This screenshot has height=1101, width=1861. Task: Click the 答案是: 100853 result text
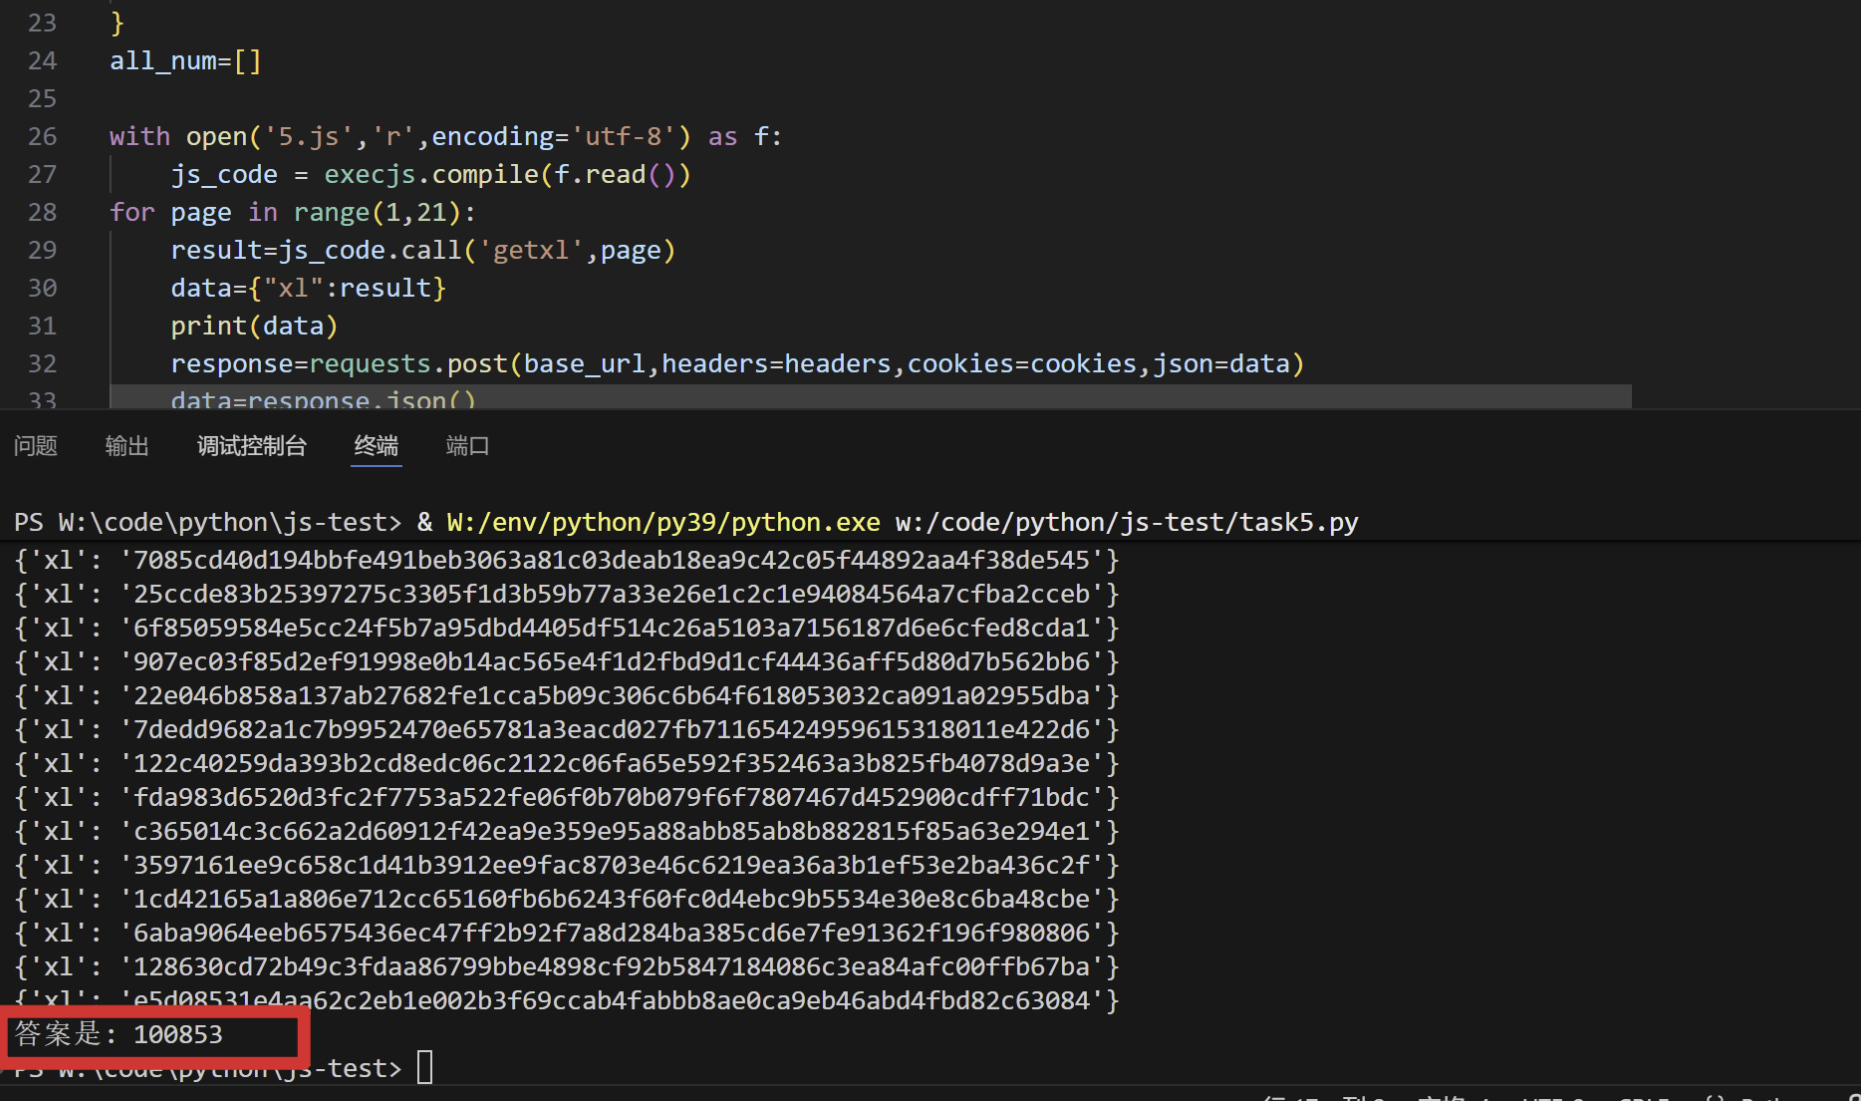[x=118, y=1035]
